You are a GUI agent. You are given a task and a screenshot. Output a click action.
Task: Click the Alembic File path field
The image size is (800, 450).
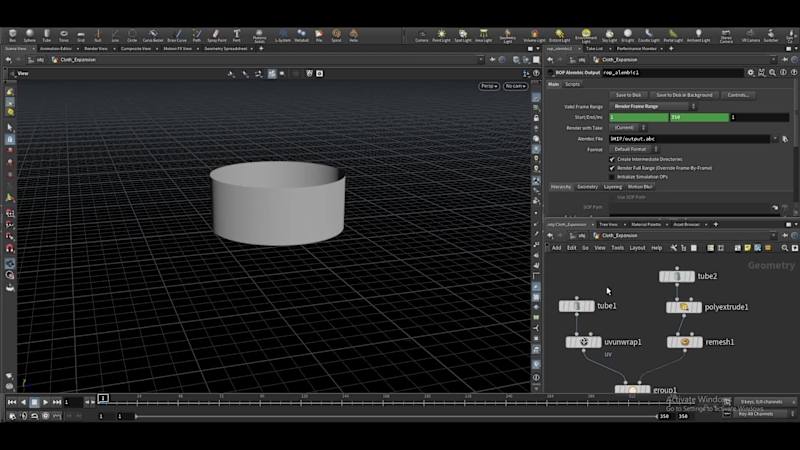[x=690, y=139]
